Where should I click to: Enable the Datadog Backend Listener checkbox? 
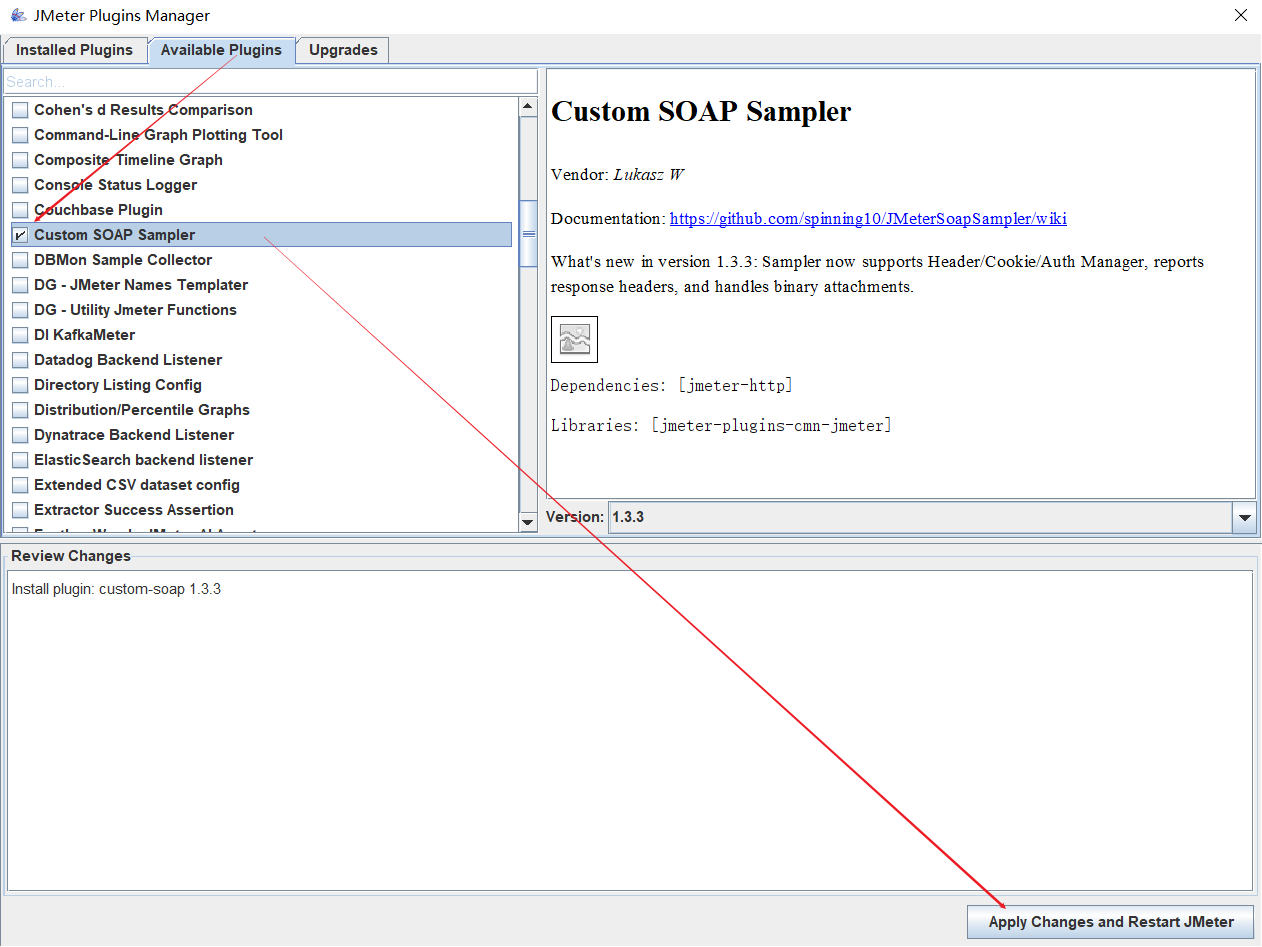pos(20,360)
